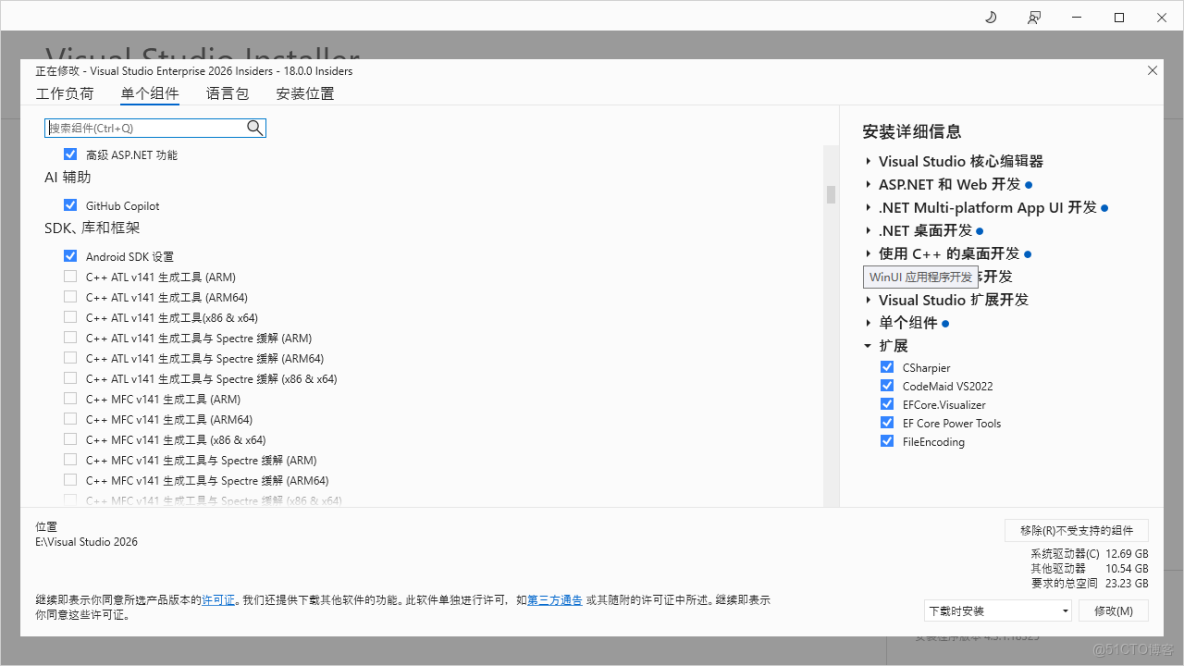
Task: Open the 语言包 tab
Action: tap(227, 93)
